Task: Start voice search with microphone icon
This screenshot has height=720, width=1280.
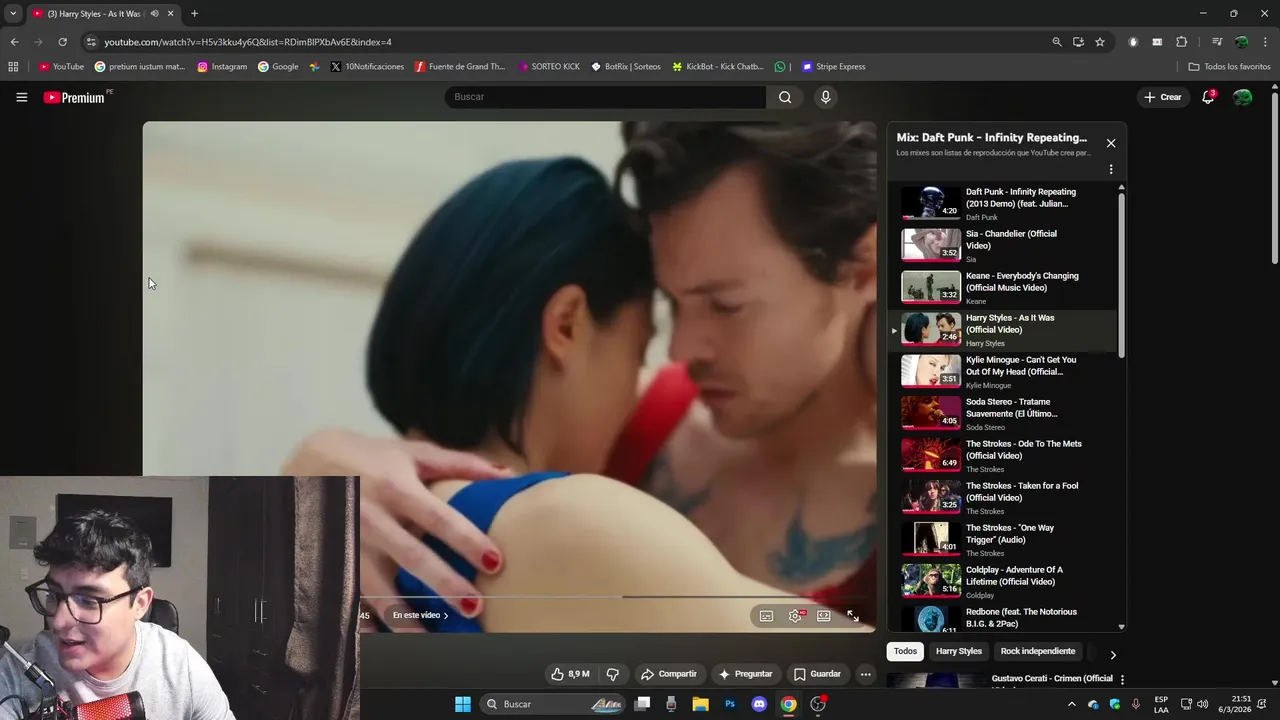Action: tap(825, 97)
